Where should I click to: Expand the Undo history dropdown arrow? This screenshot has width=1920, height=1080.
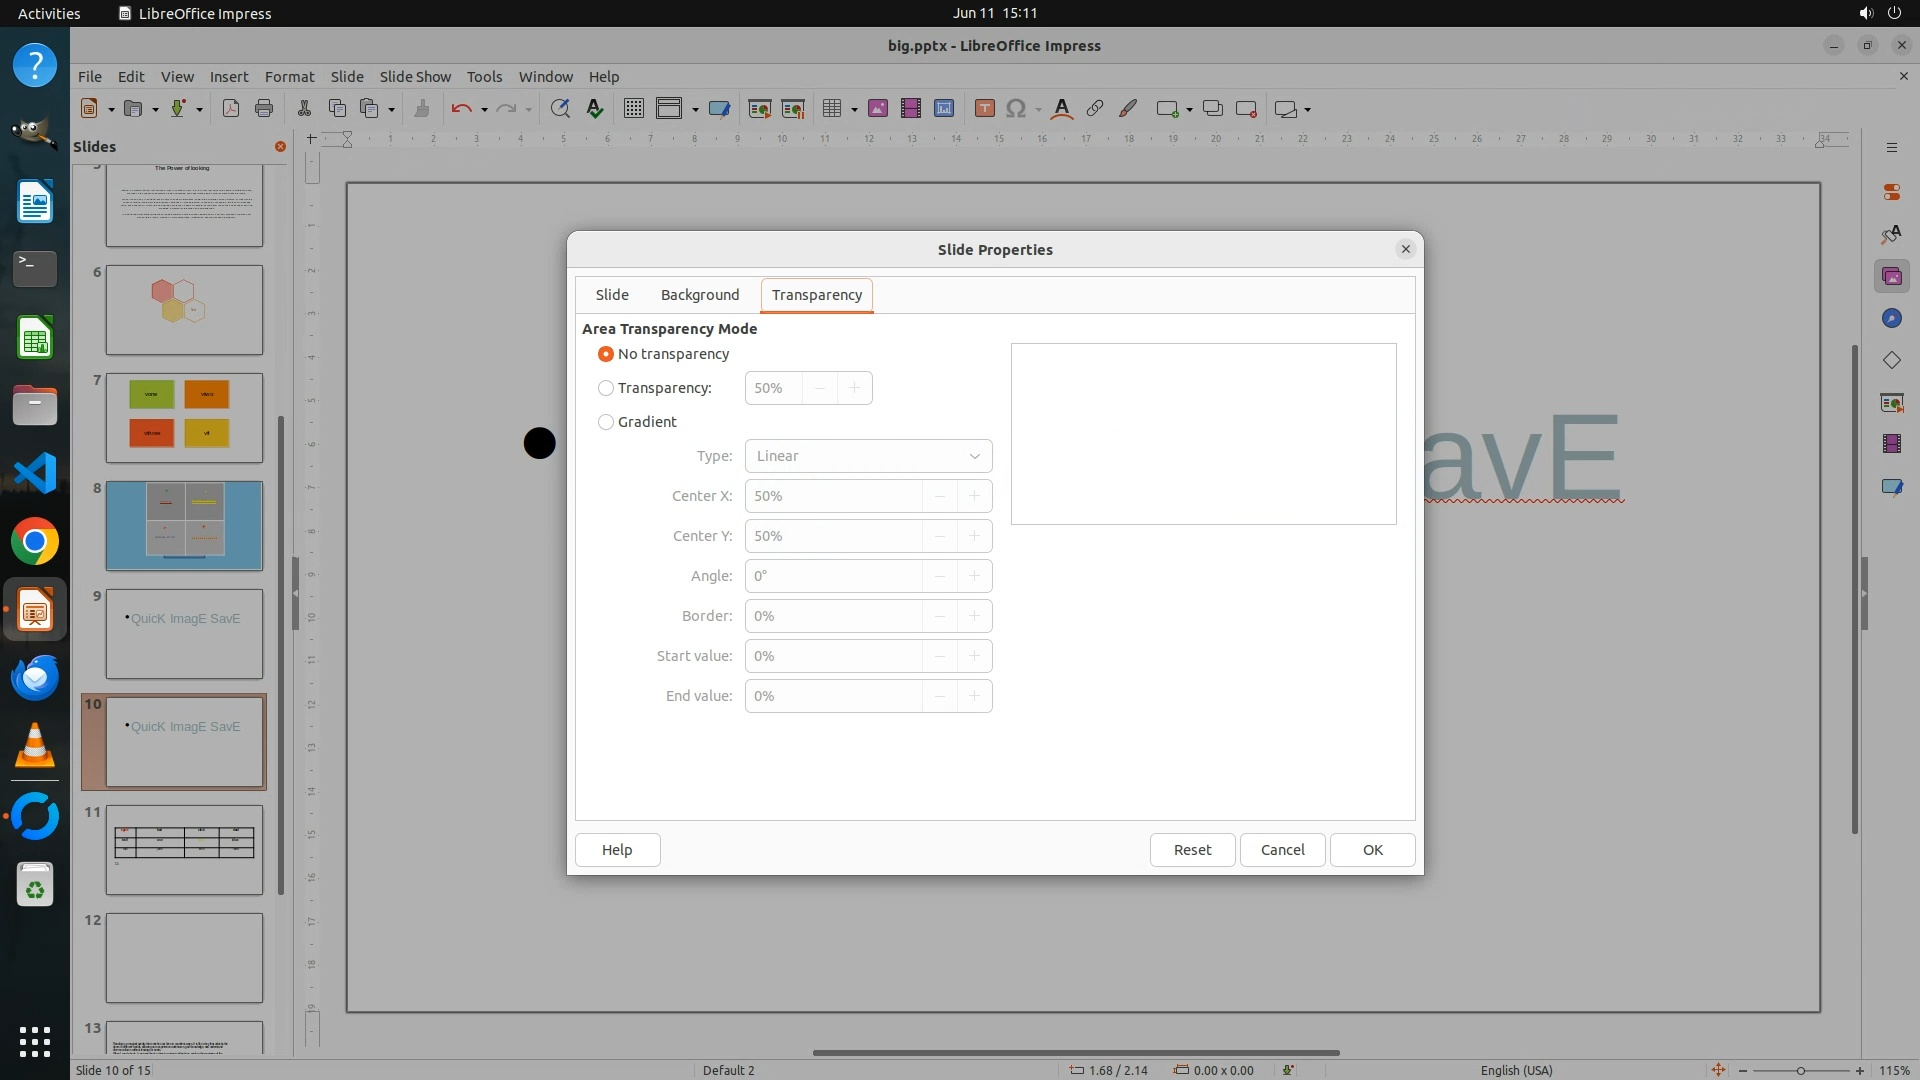click(x=484, y=110)
